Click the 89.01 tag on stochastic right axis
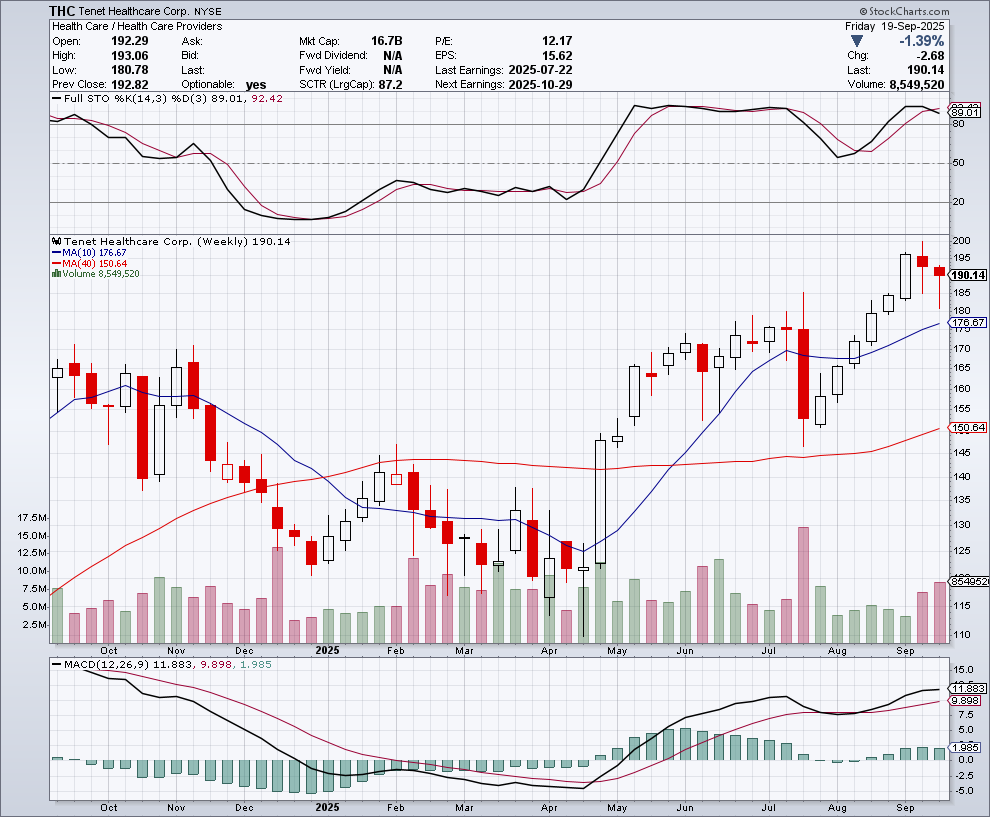Screen dimensions: 990x817 [965, 112]
